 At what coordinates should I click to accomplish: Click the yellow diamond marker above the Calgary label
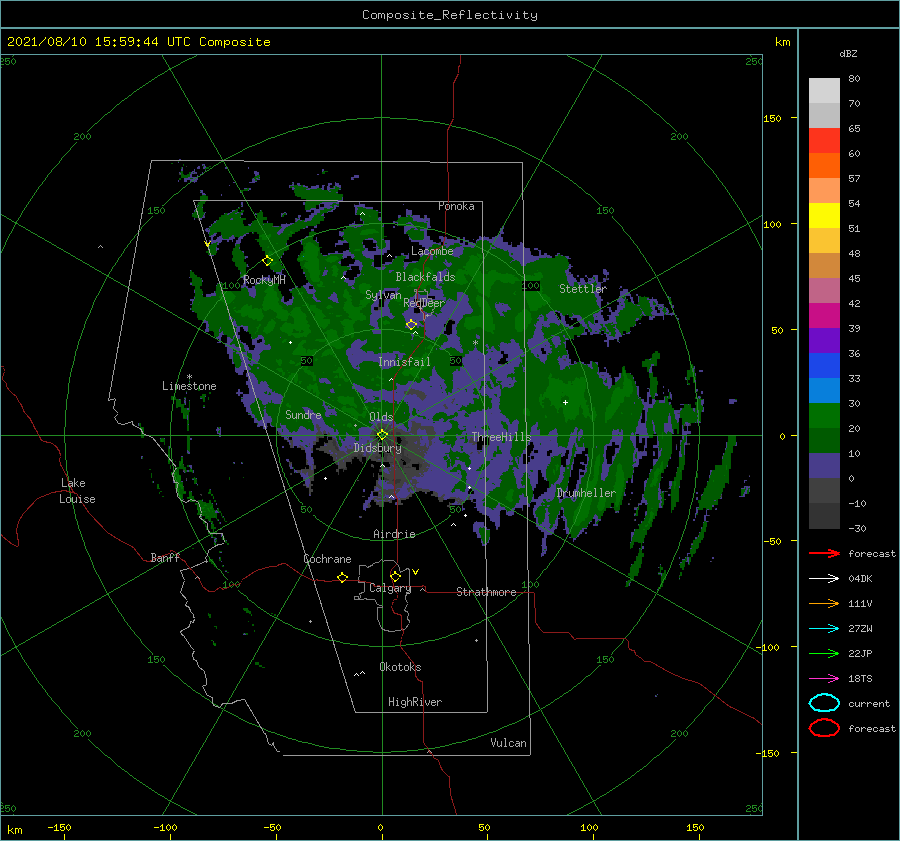tap(395, 576)
